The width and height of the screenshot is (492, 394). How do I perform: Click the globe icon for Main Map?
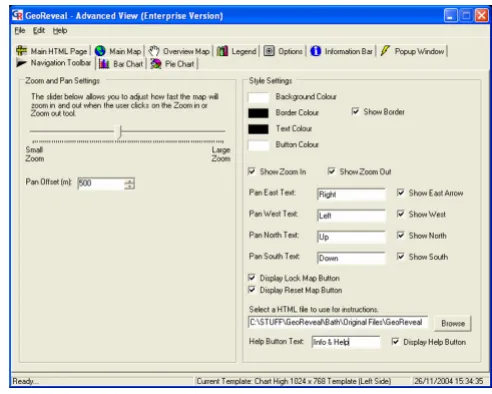coord(100,51)
